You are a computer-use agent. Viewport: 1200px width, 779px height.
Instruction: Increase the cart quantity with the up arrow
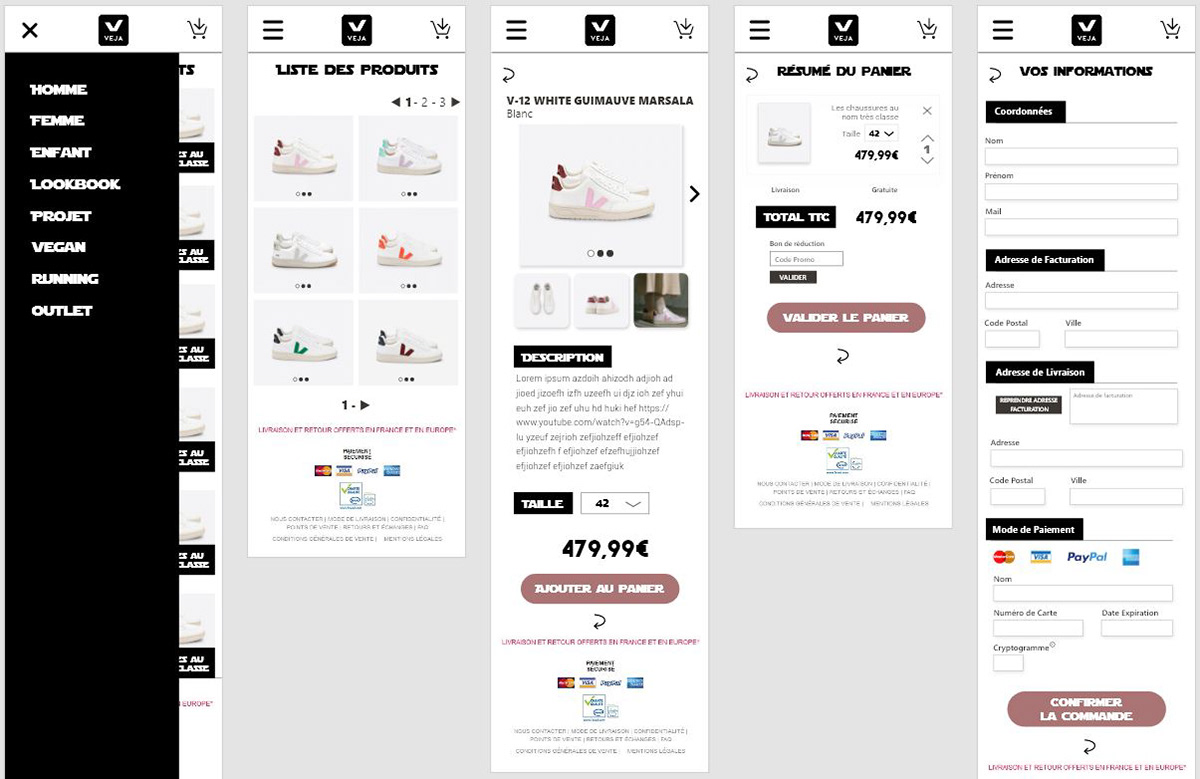coord(927,139)
